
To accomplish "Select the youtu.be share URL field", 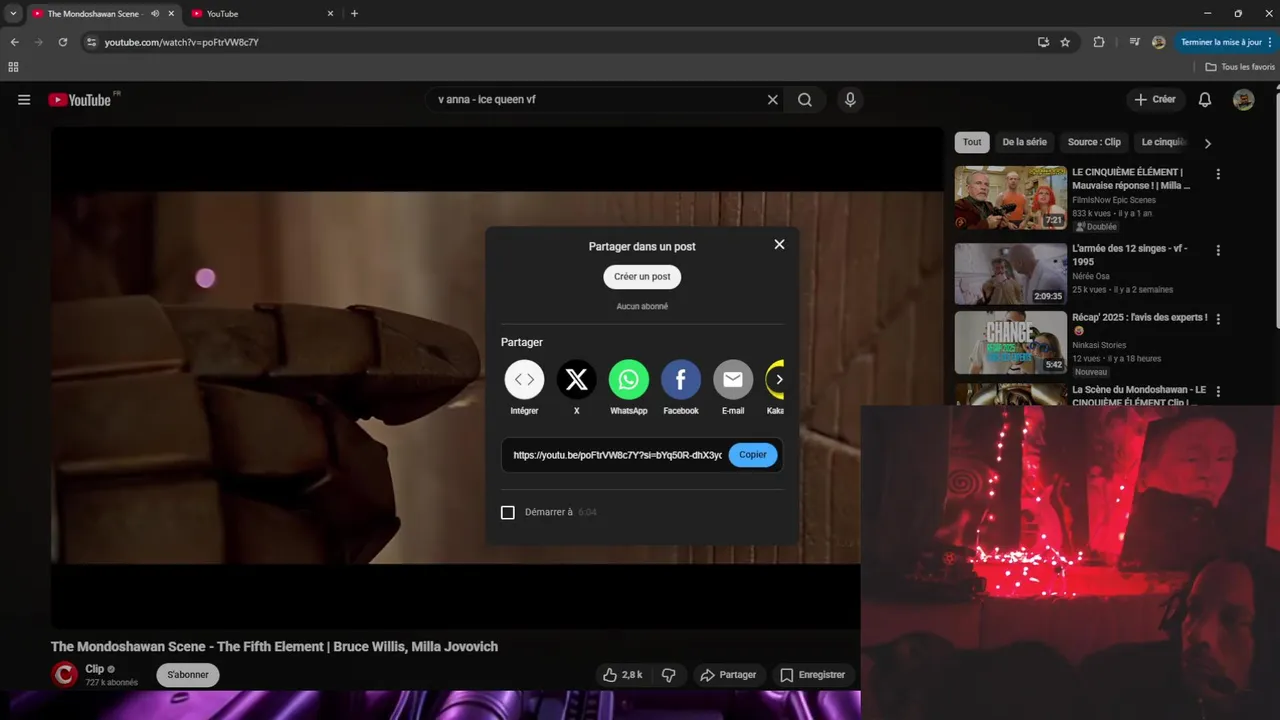I will pos(617,455).
